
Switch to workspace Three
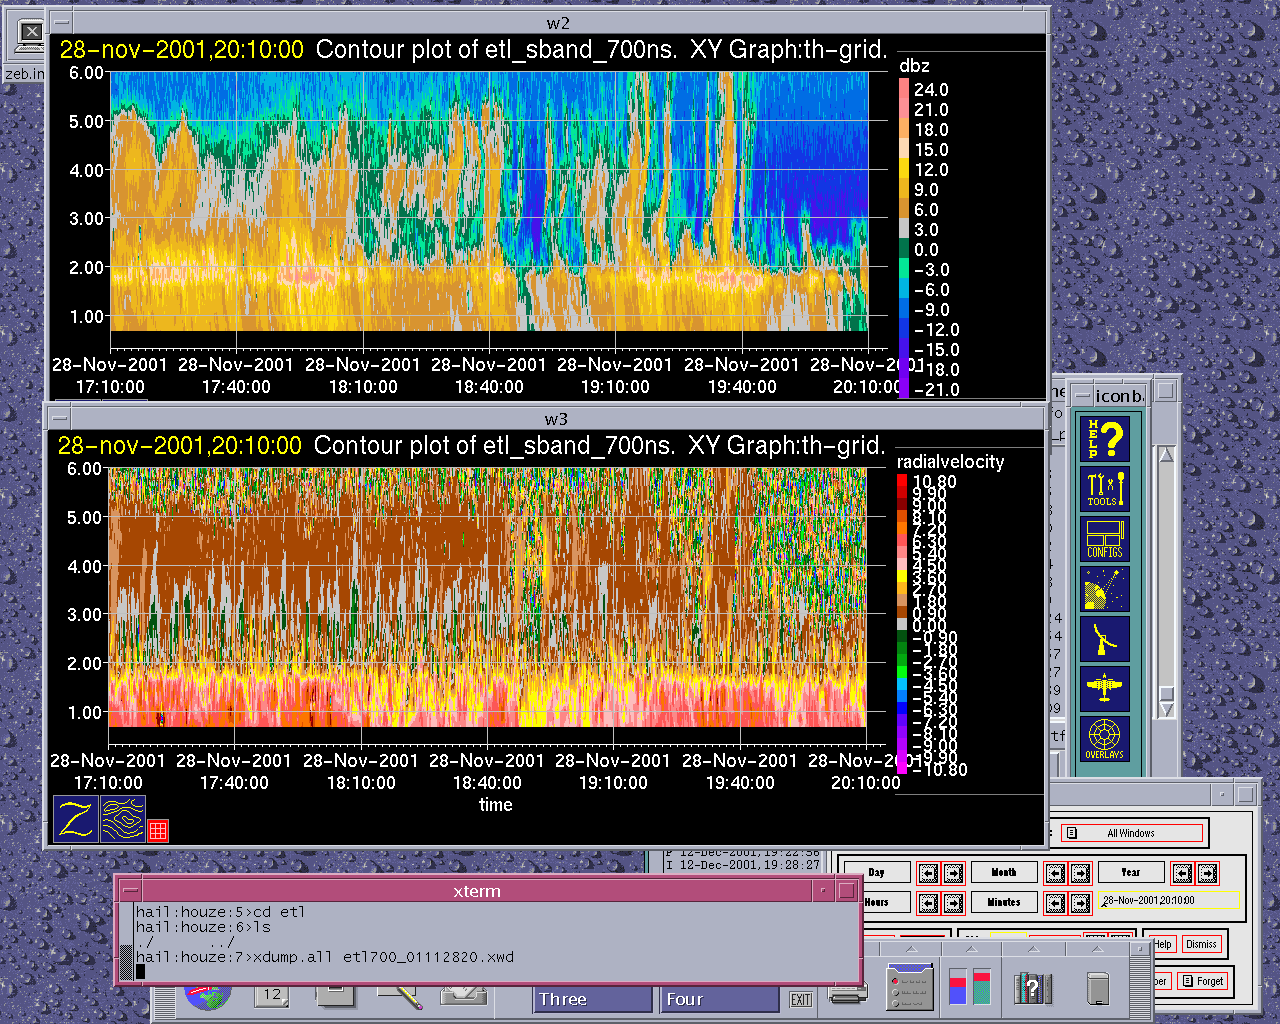(592, 999)
